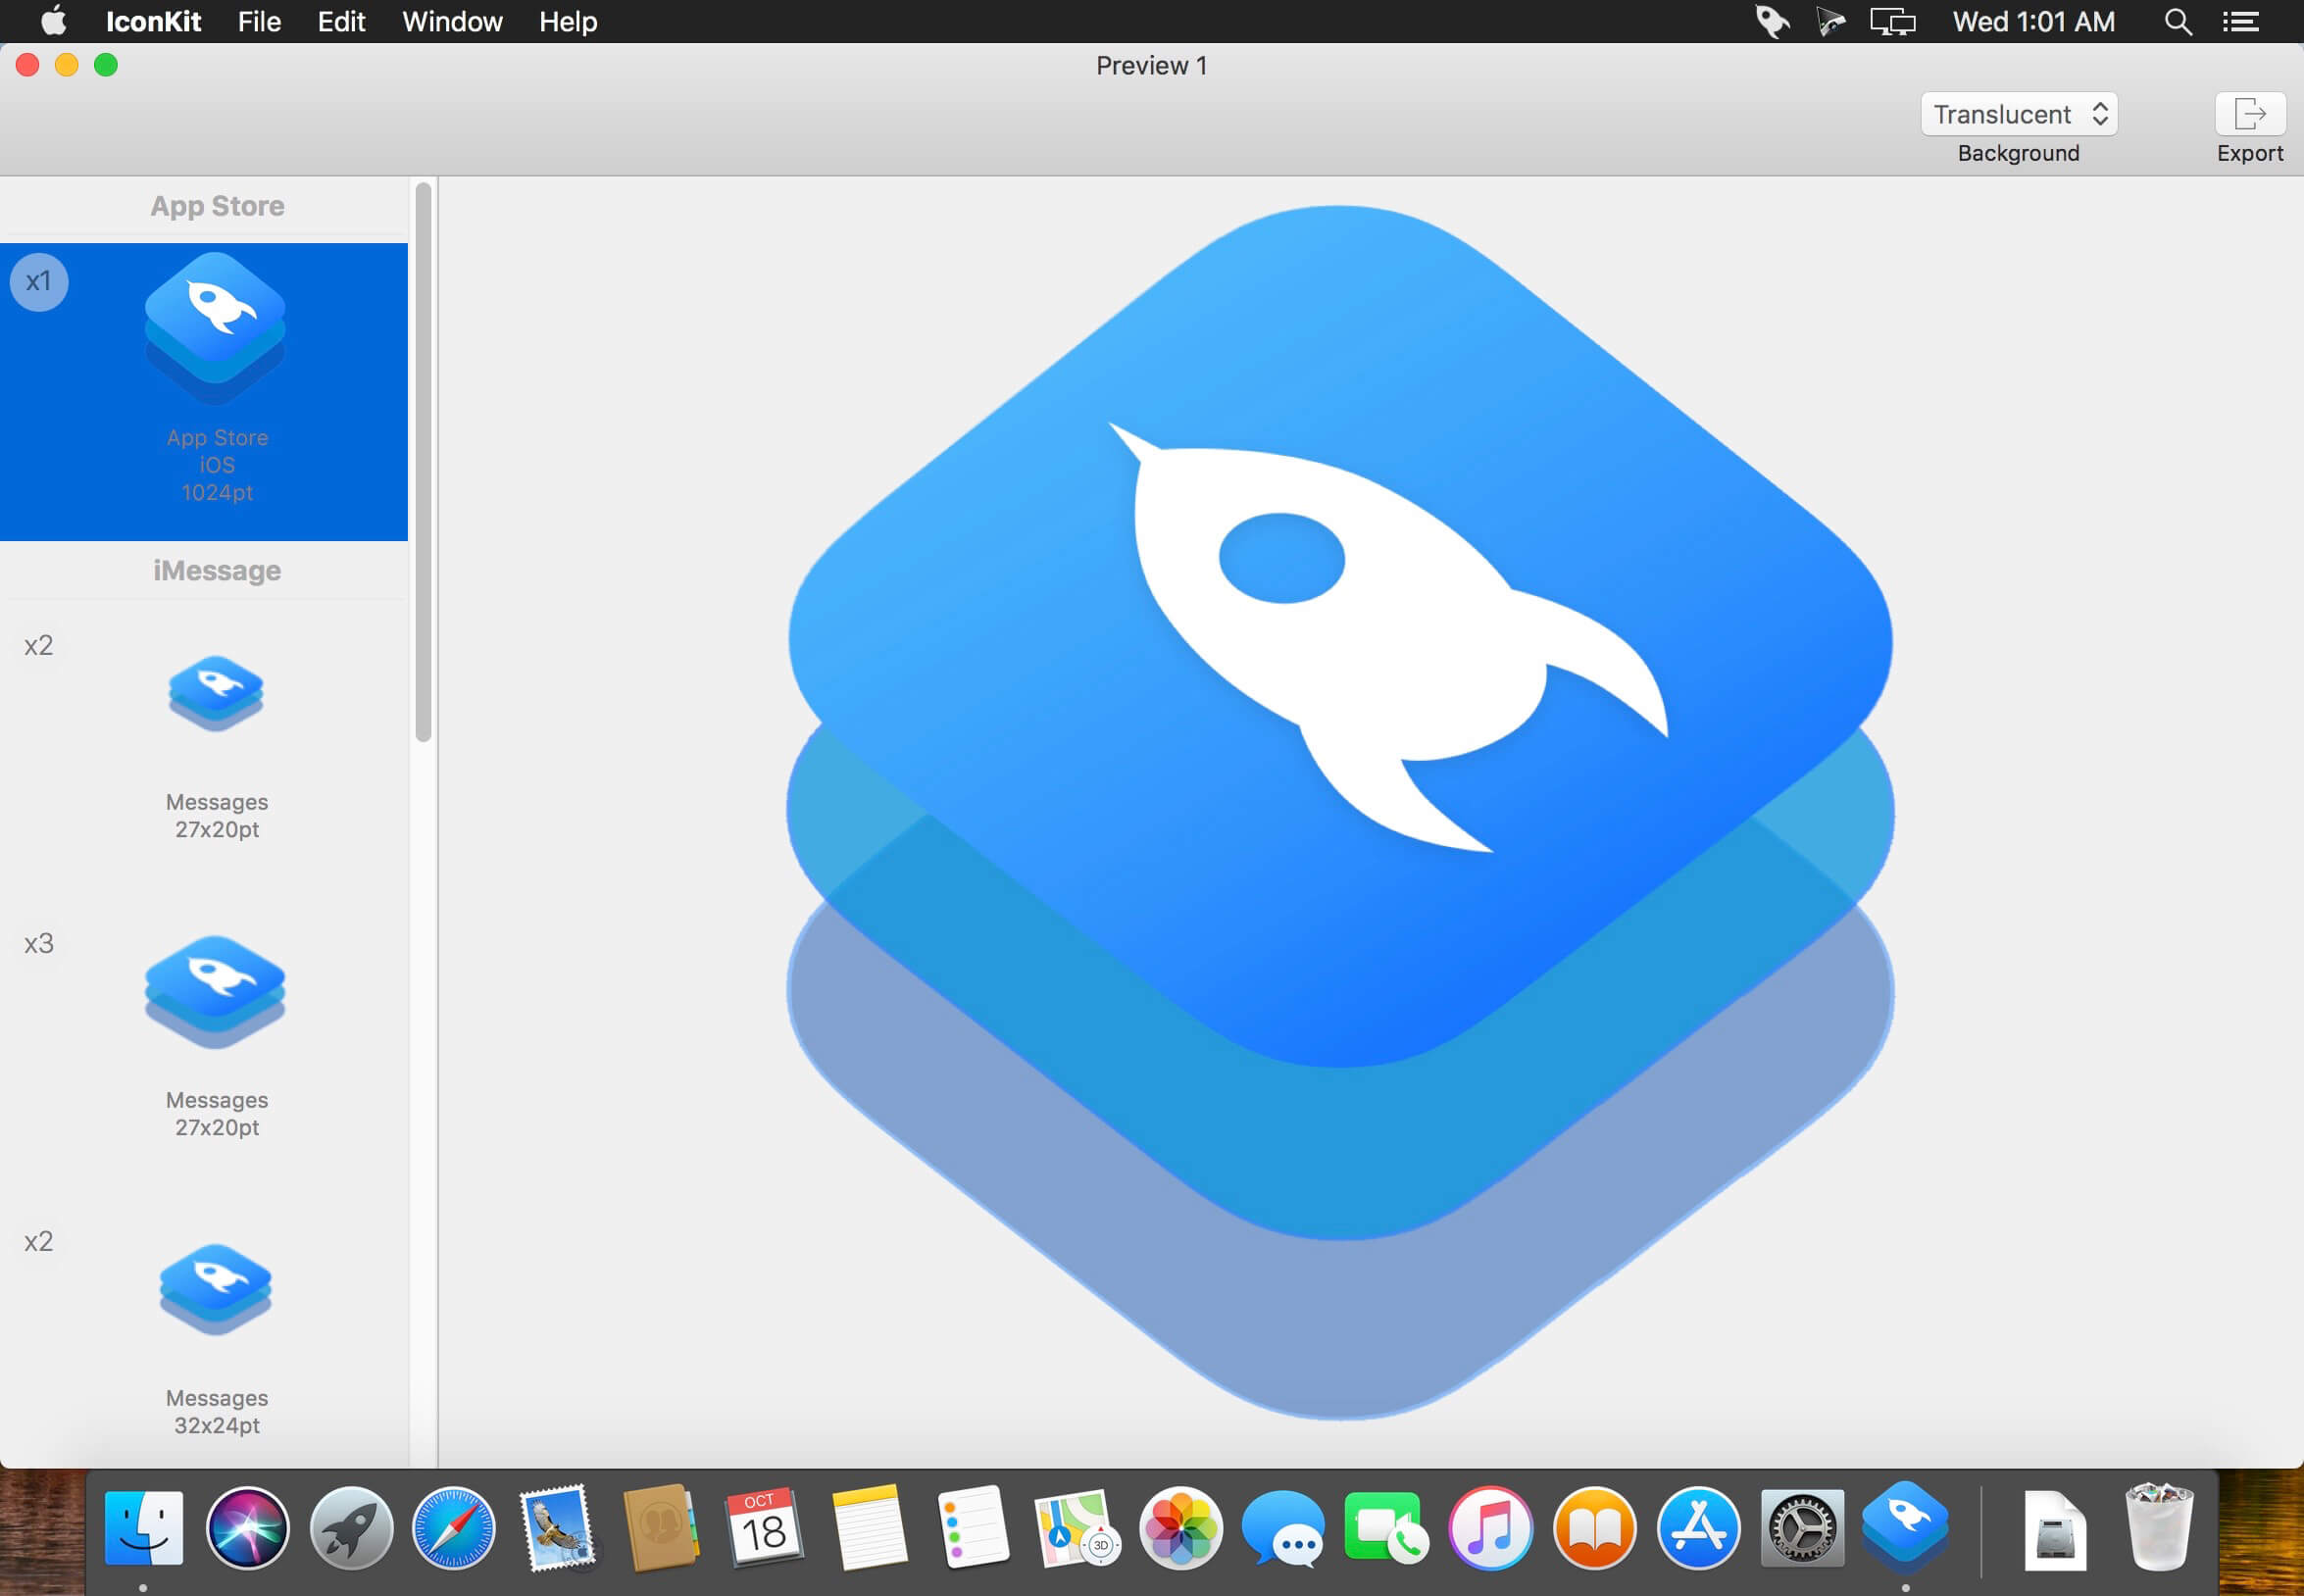The width and height of the screenshot is (2304, 1596).
Task: Click the sidebar vertical scrollbar
Action: pos(423,462)
